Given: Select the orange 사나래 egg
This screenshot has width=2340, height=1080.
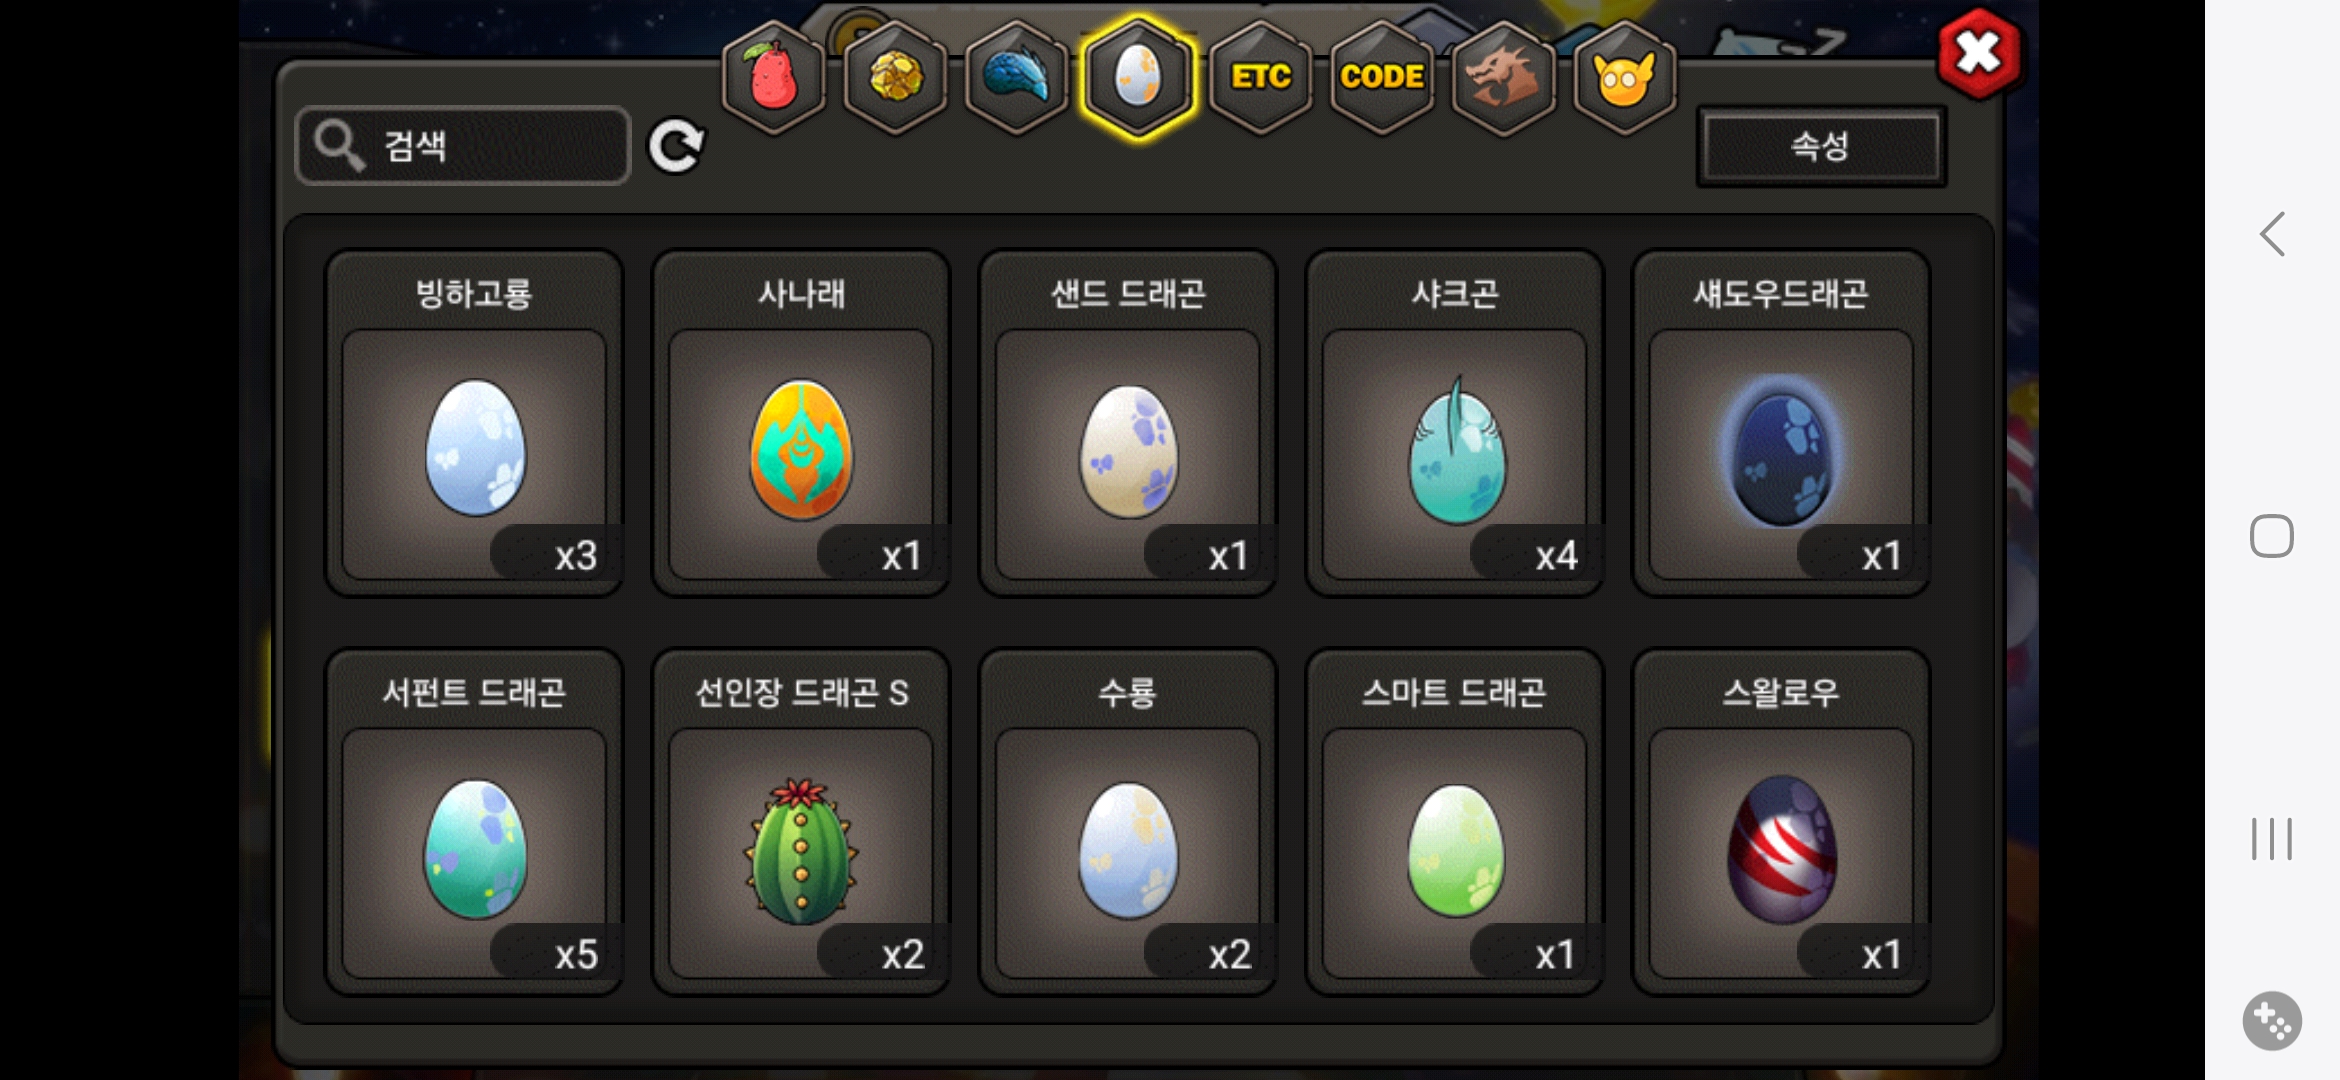Looking at the screenshot, I should (x=801, y=423).
